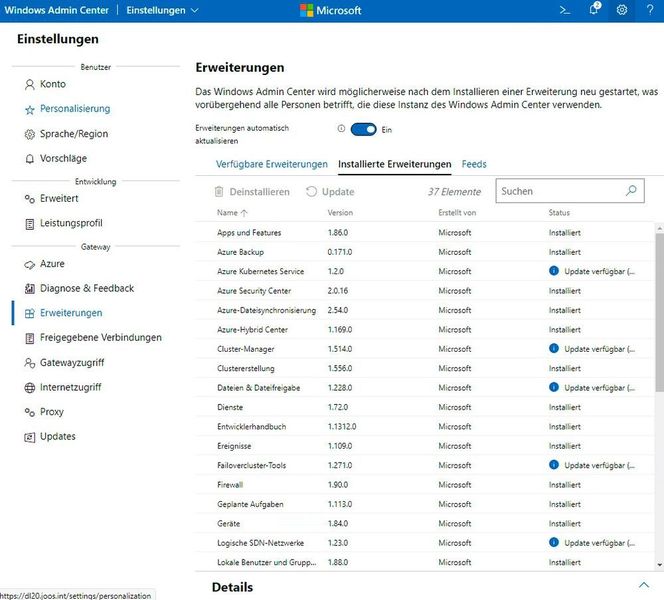Viewport: 664px width, 600px height.
Task: Click the Update button in toolbar
Action: (x=330, y=192)
